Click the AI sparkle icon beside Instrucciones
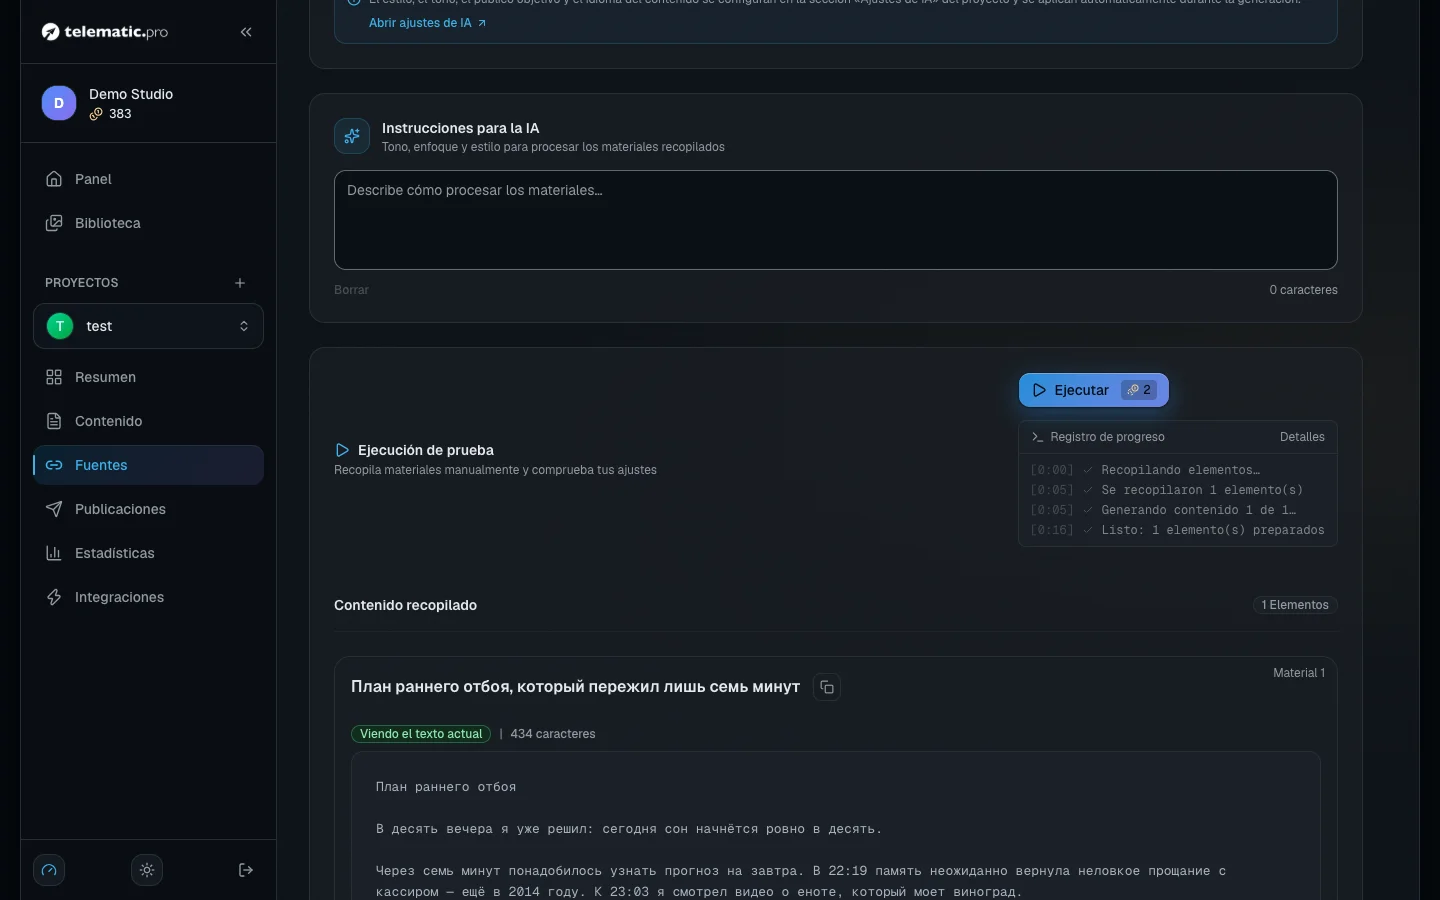This screenshot has height=900, width=1440. (x=352, y=136)
